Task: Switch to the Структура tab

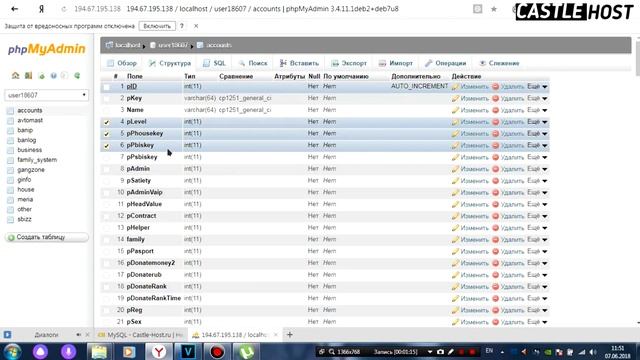Action: click(170, 63)
